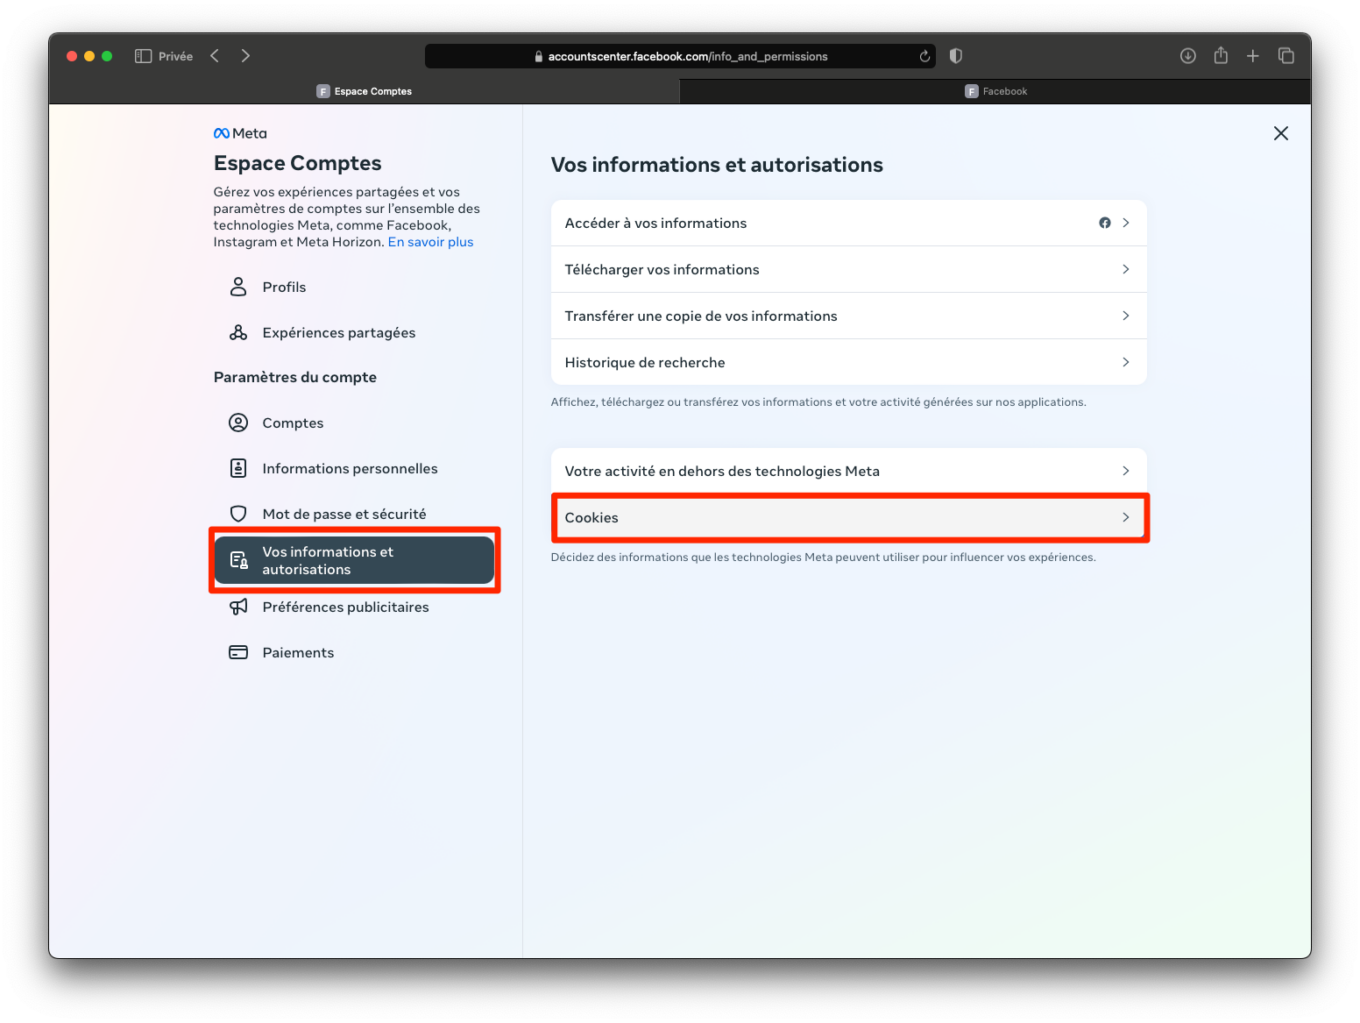The image size is (1360, 1023).
Task: Click chevron on Votre activité en dehors row
Action: pos(1126,471)
